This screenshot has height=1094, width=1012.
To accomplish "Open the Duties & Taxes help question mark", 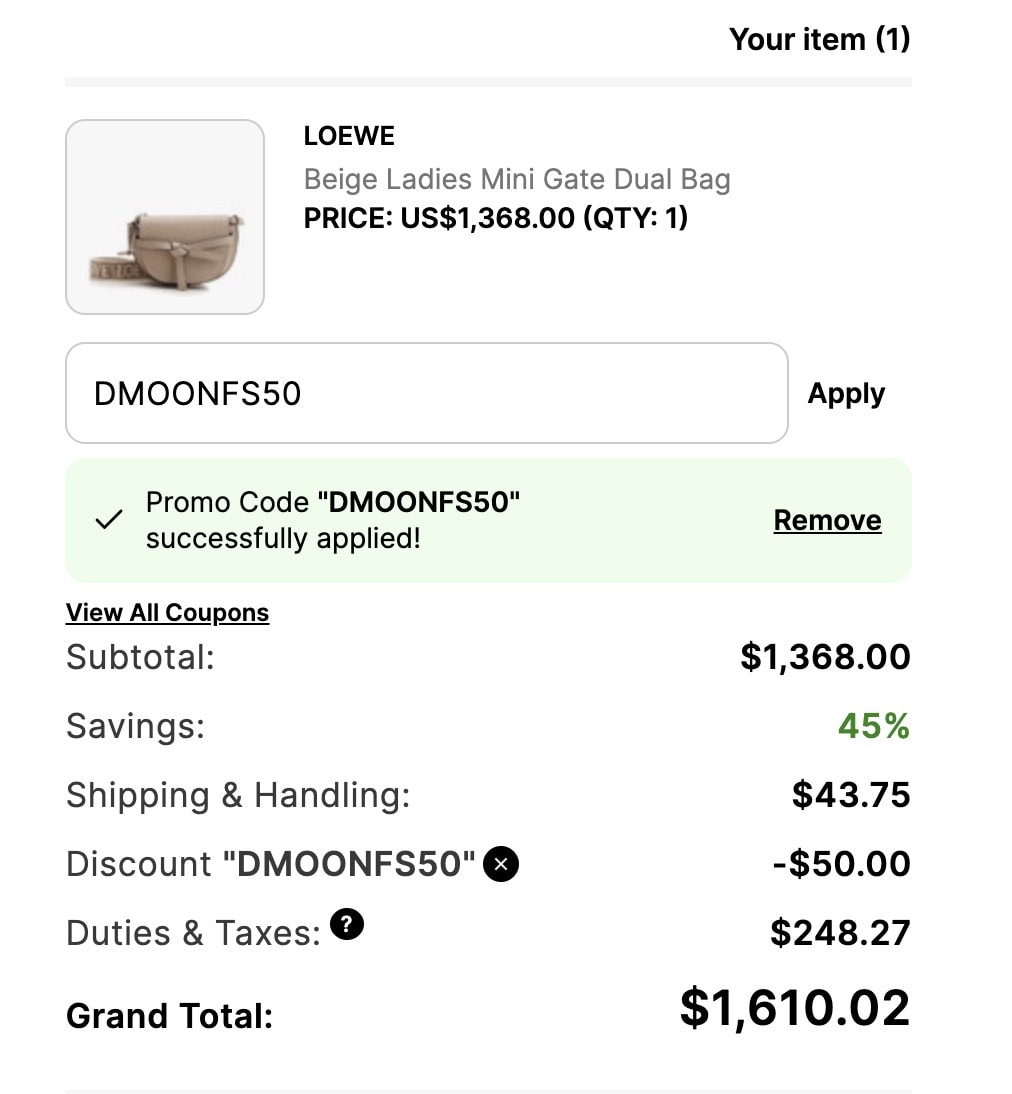I will 347,924.
